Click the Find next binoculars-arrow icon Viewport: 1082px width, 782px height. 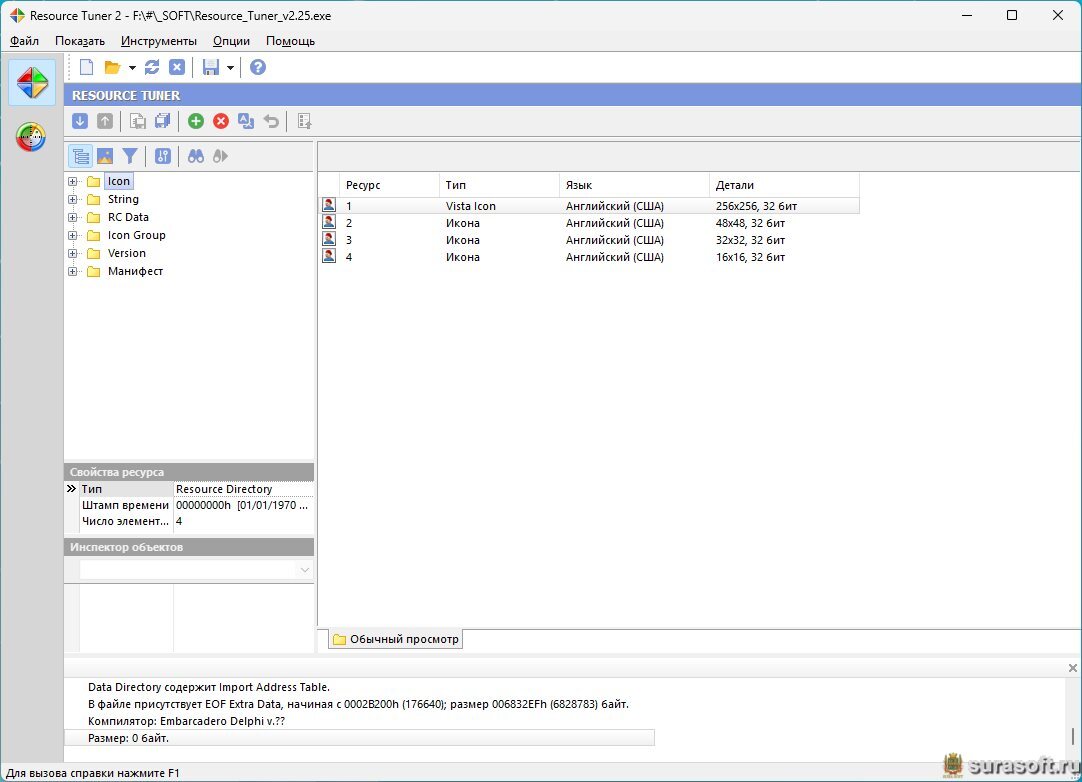(x=221, y=157)
